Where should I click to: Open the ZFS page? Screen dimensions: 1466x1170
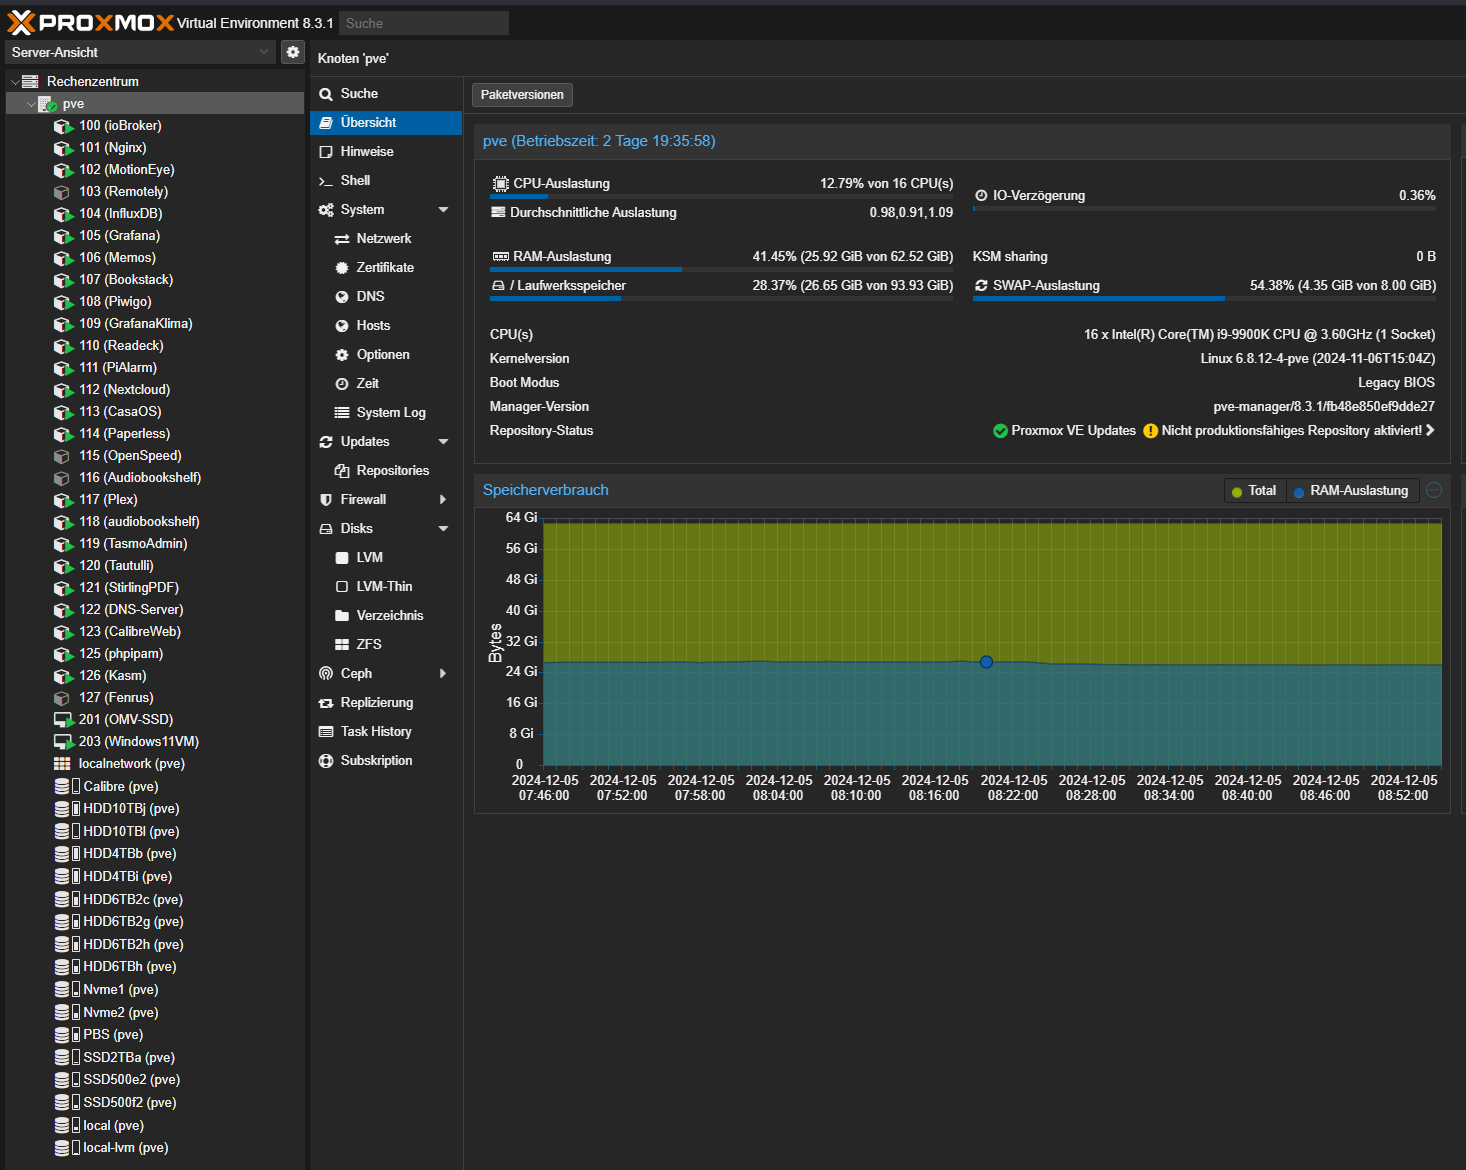click(386, 644)
